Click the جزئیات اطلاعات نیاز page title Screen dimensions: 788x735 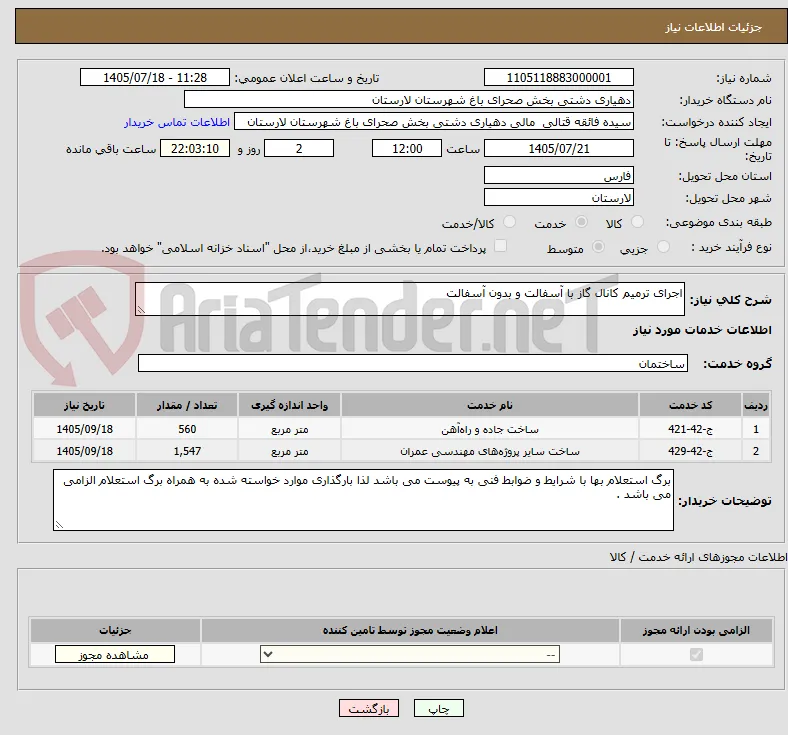tap(713, 27)
